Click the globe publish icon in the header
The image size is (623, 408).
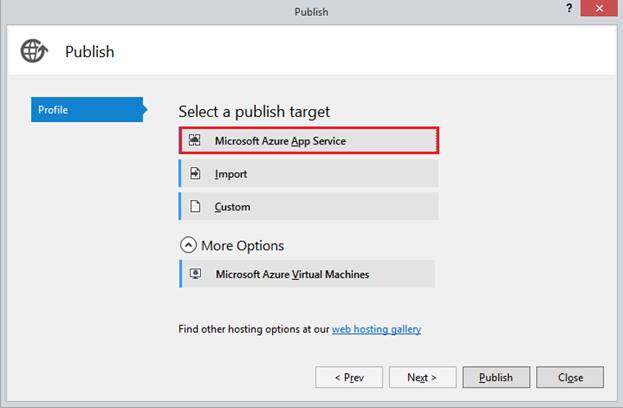34,52
